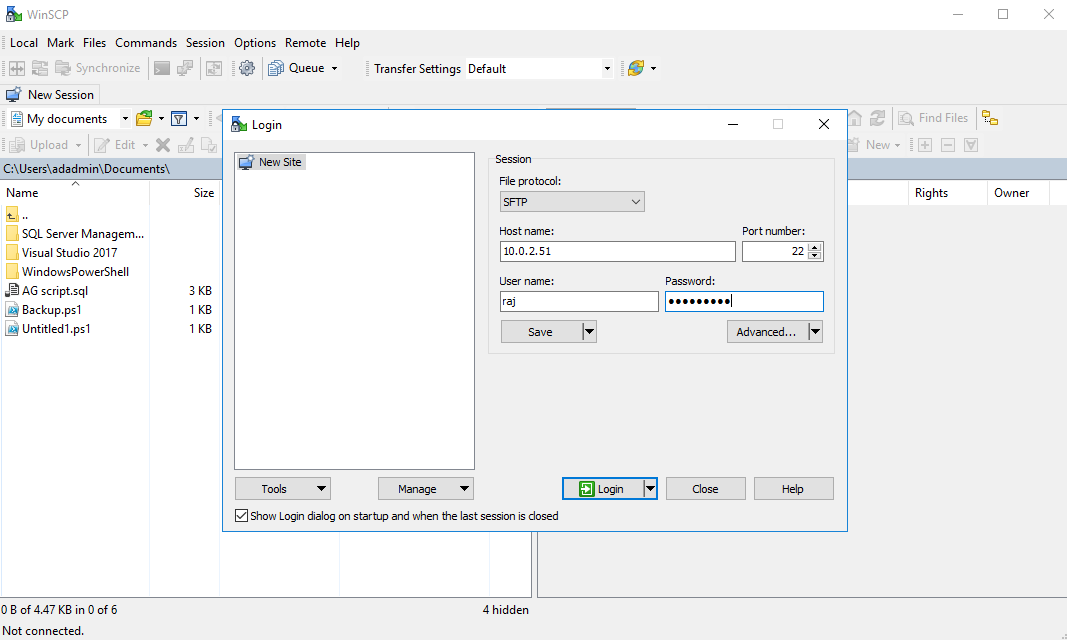Screen dimensions: 1067x640
Task: Click the Find Files button
Action: click(x=934, y=118)
